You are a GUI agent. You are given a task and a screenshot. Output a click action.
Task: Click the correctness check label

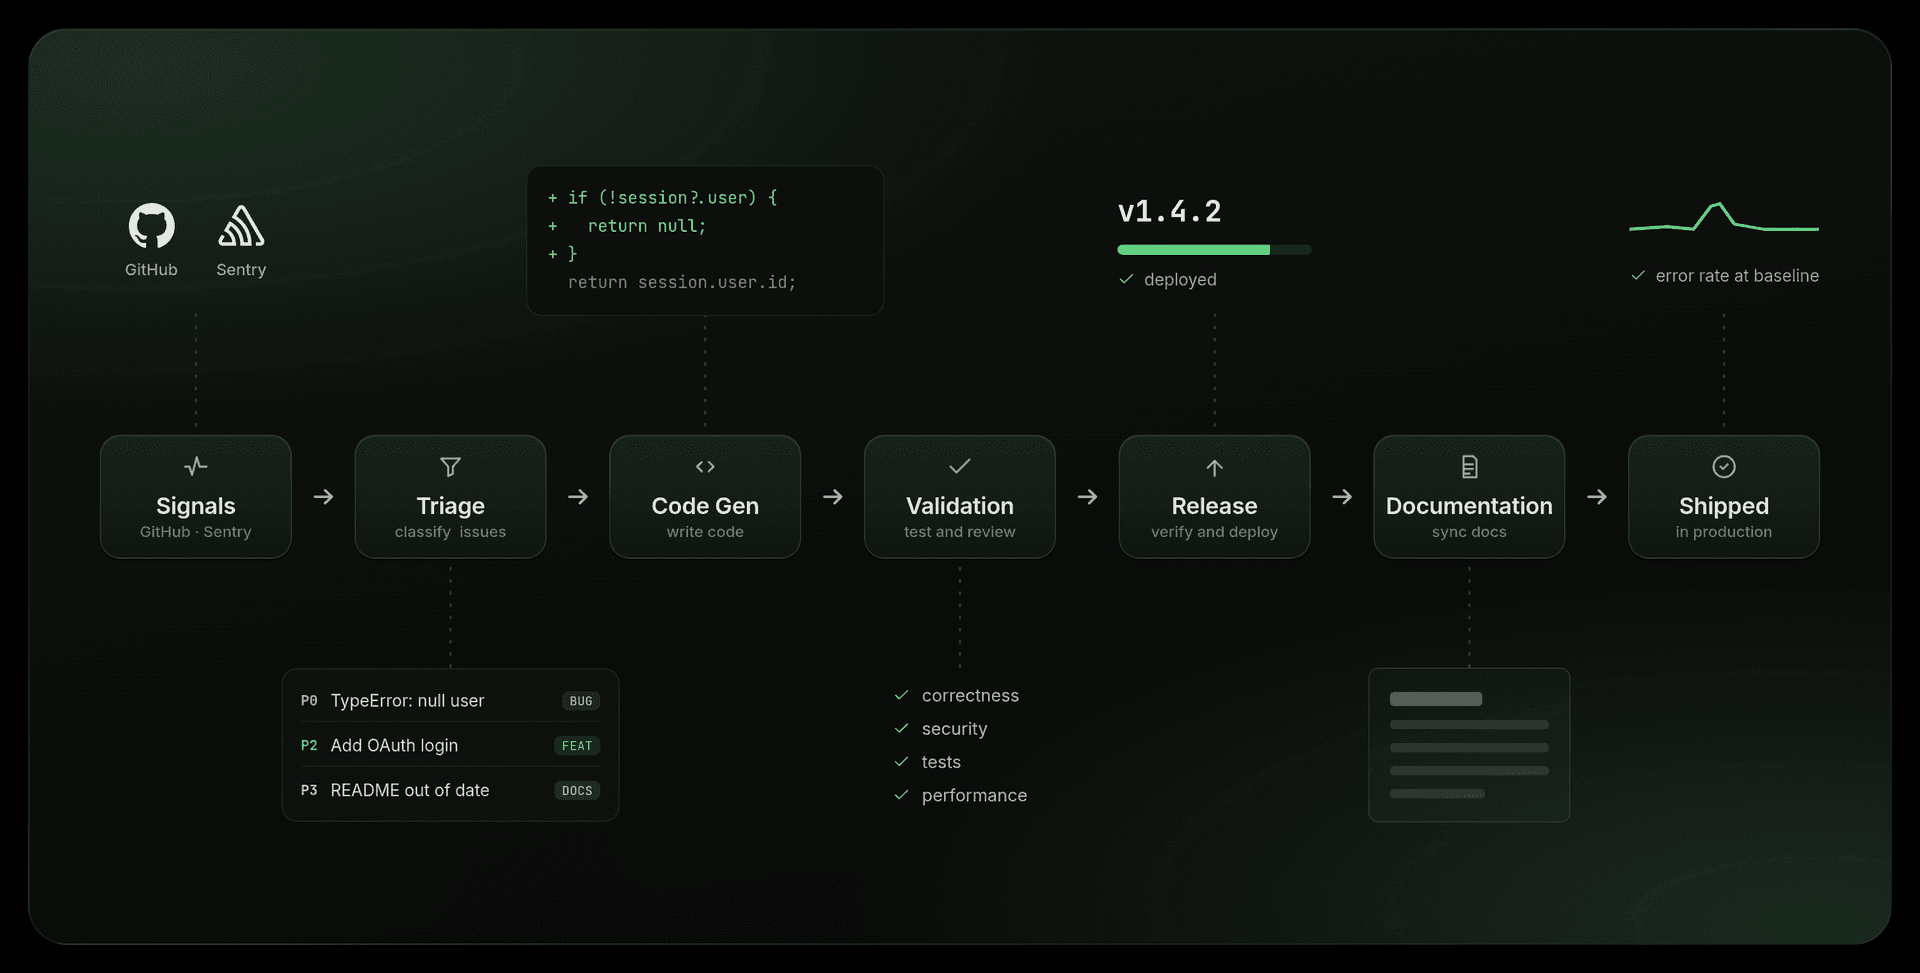(970, 696)
